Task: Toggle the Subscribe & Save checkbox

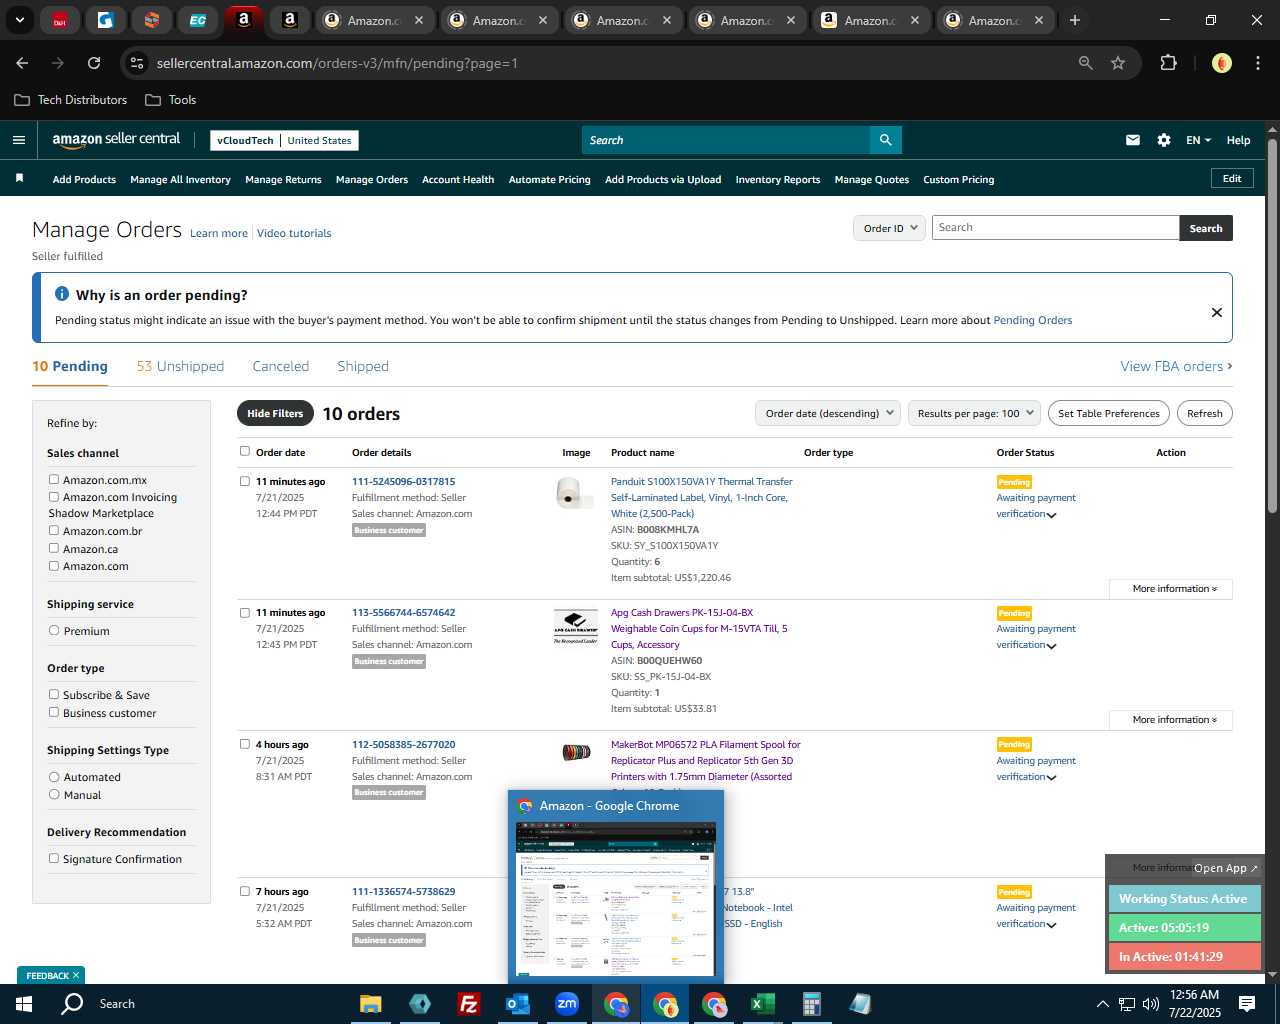Action: click(54, 695)
